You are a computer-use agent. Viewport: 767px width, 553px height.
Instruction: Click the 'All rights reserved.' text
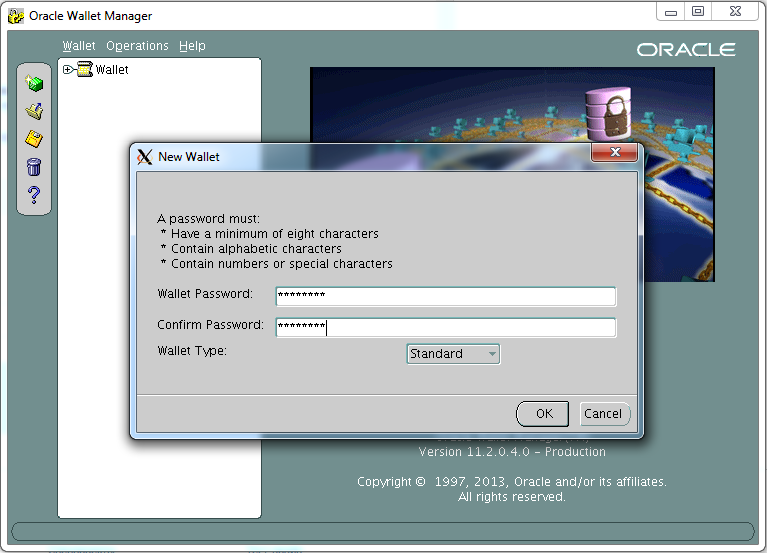[512, 497]
